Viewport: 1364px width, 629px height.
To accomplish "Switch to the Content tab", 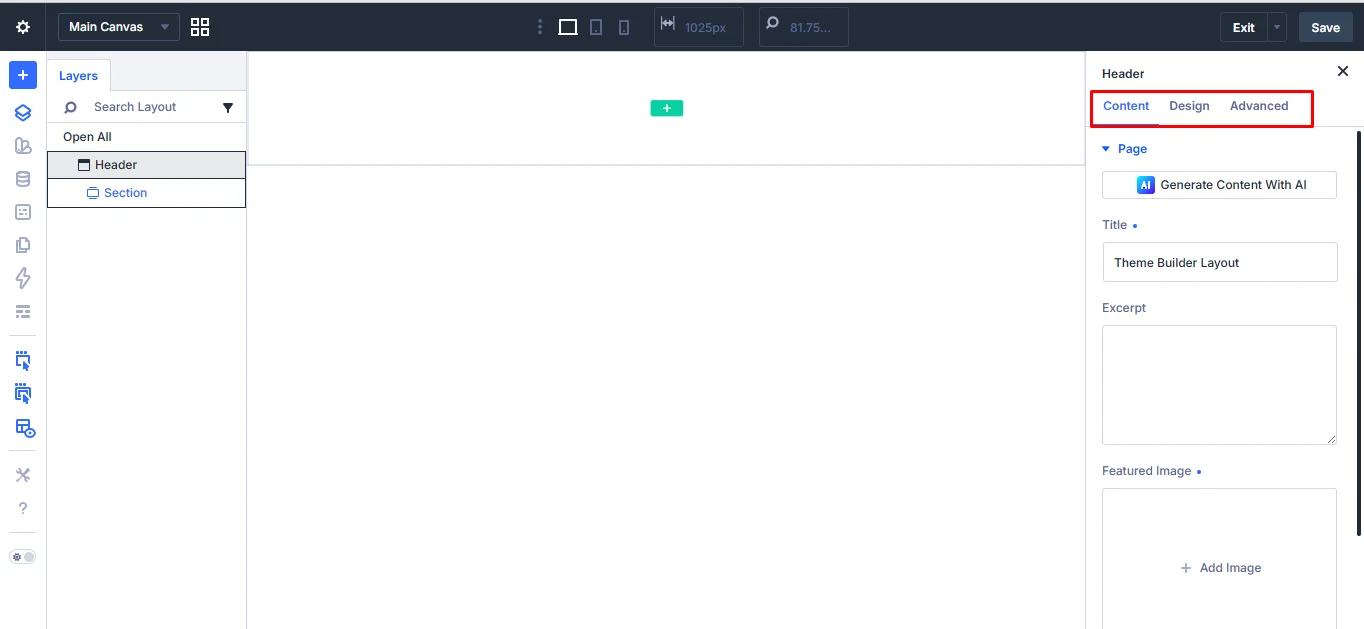I will 1126,106.
